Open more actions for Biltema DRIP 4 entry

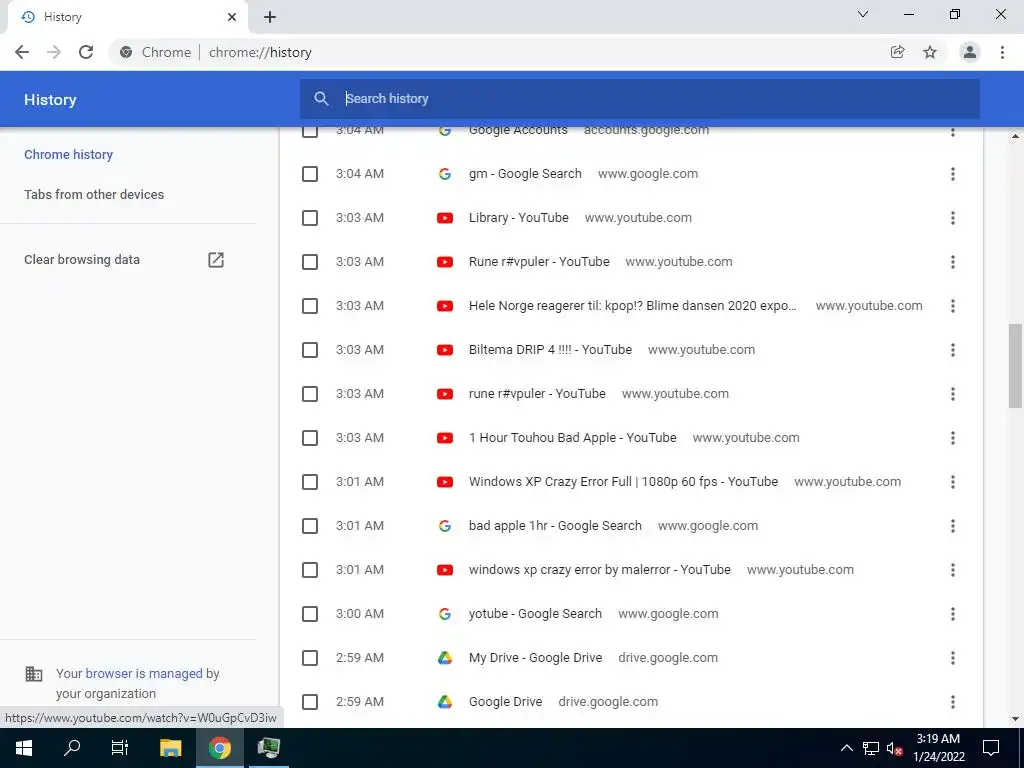click(953, 350)
